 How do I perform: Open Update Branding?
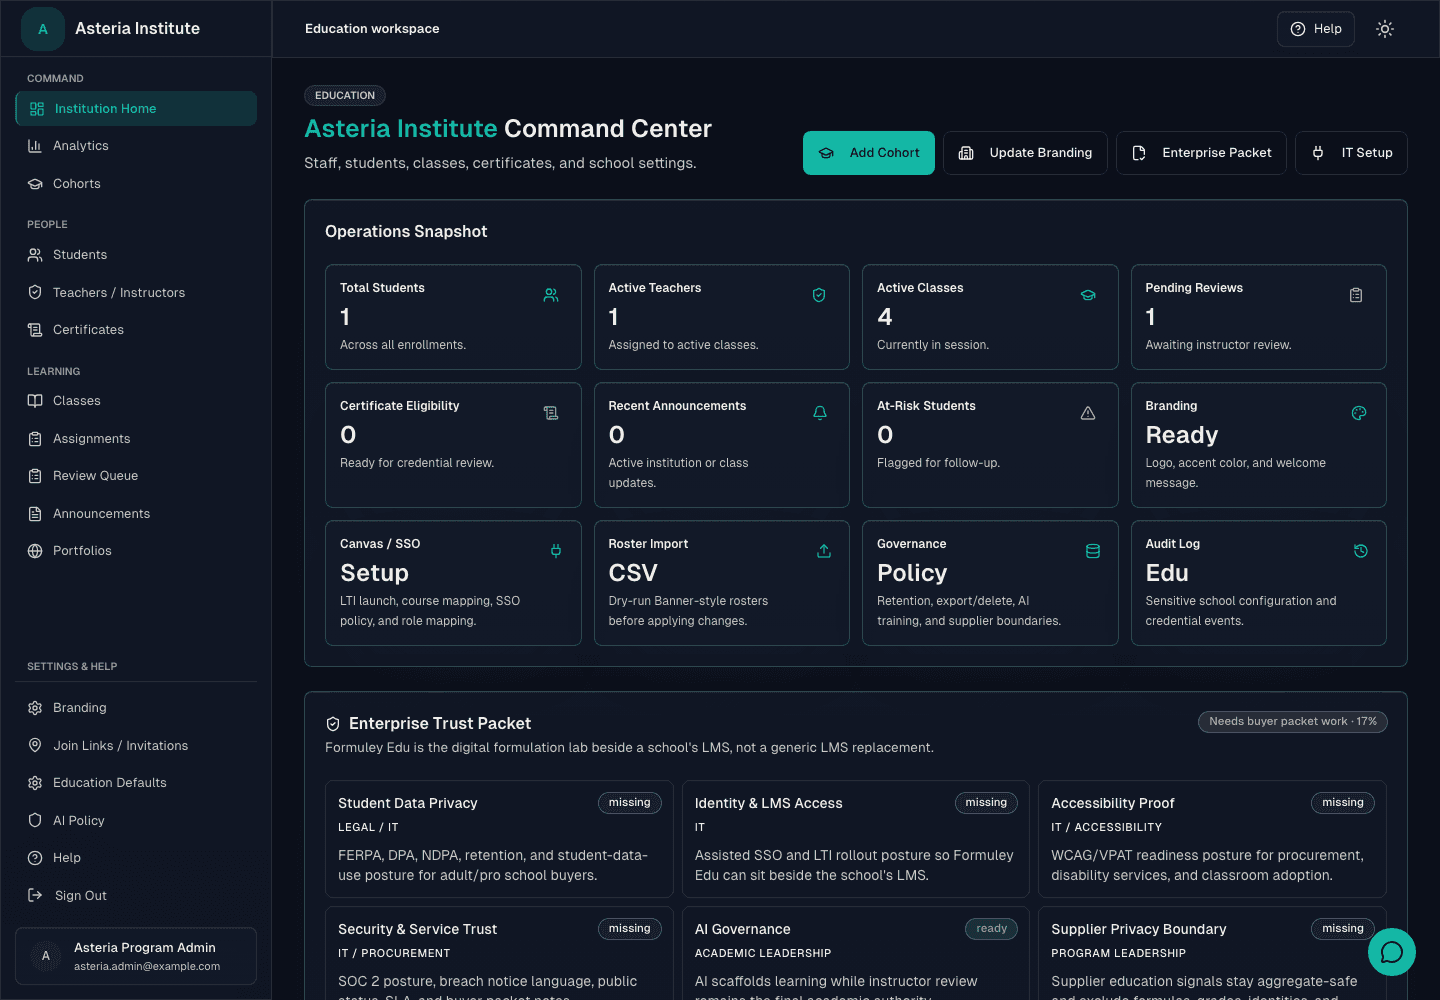tap(1025, 153)
